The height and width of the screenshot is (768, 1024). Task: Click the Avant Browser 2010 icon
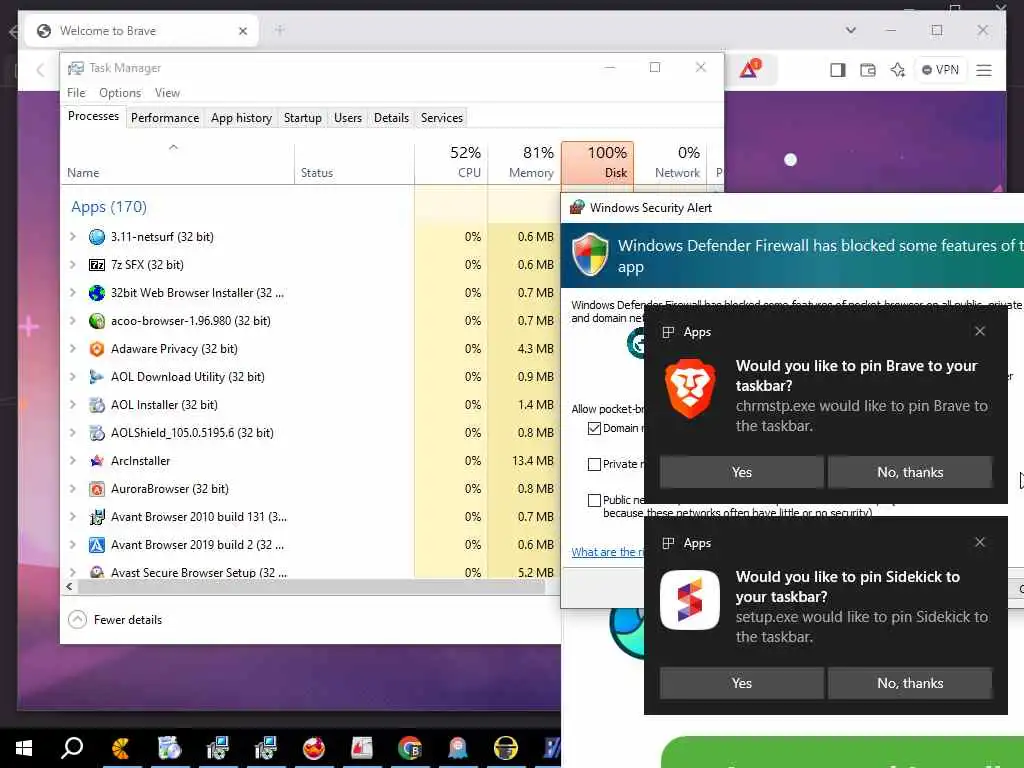point(97,517)
